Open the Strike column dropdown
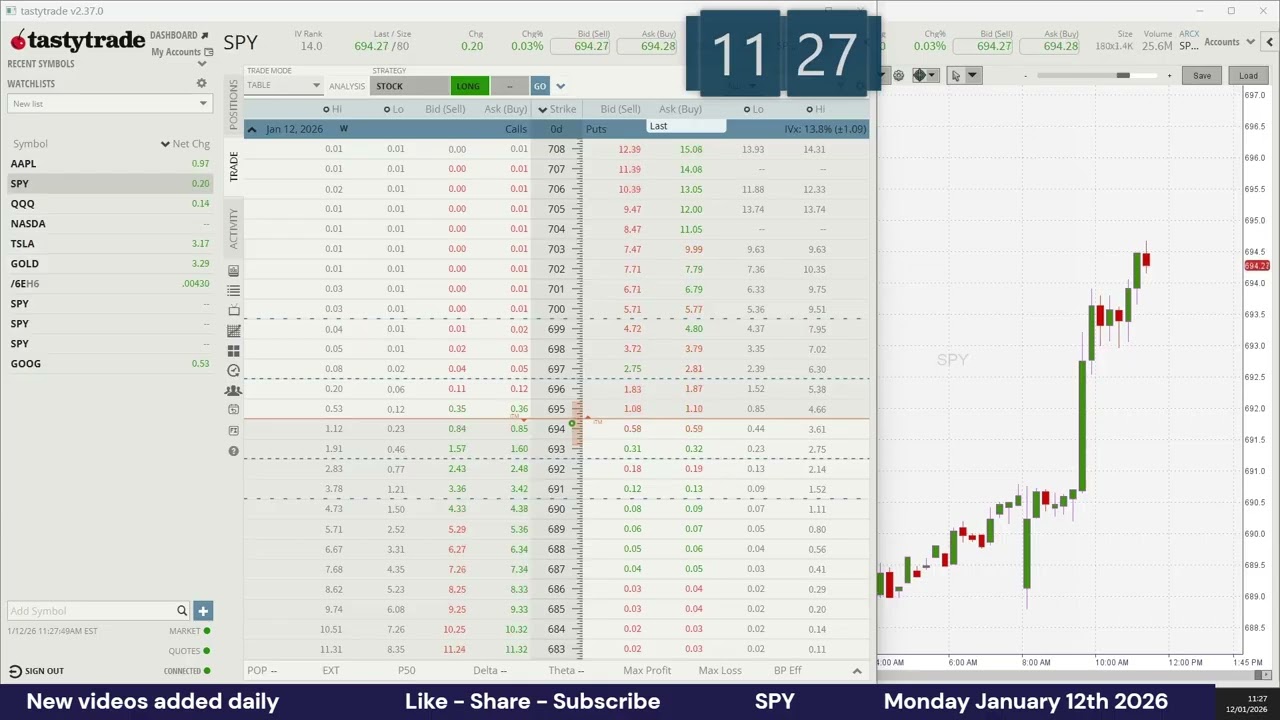Image resolution: width=1280 pixels, height=720 pixels. click(x=543, y=109)
